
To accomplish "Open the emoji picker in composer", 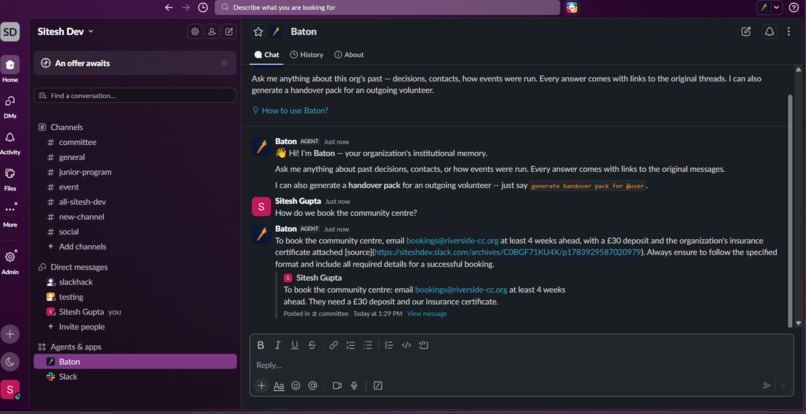I will [x=296, y=385].
